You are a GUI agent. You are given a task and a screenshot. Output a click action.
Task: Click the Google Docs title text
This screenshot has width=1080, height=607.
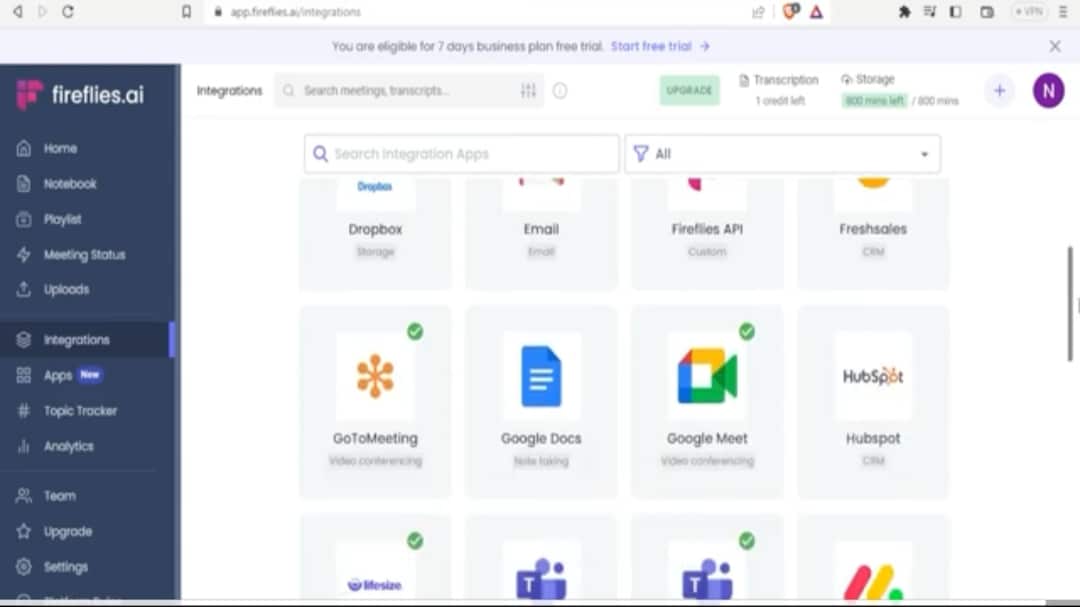541,438
